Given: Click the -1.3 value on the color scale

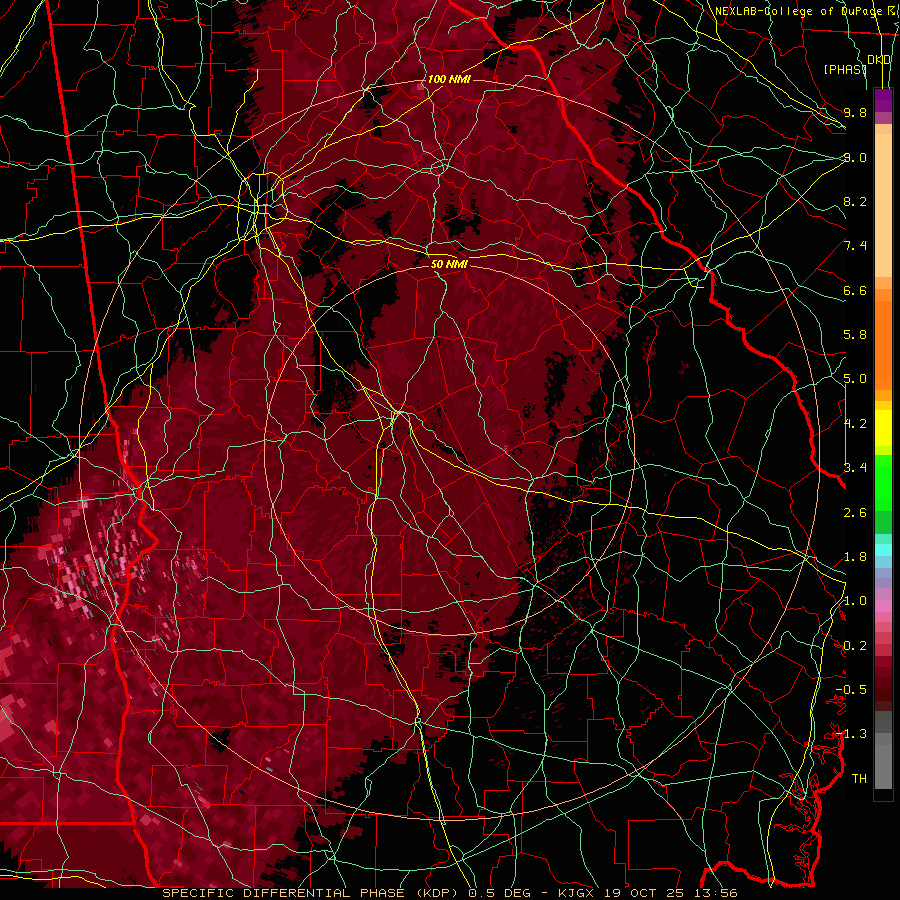Looking at the screenshot, I should 851,734.
